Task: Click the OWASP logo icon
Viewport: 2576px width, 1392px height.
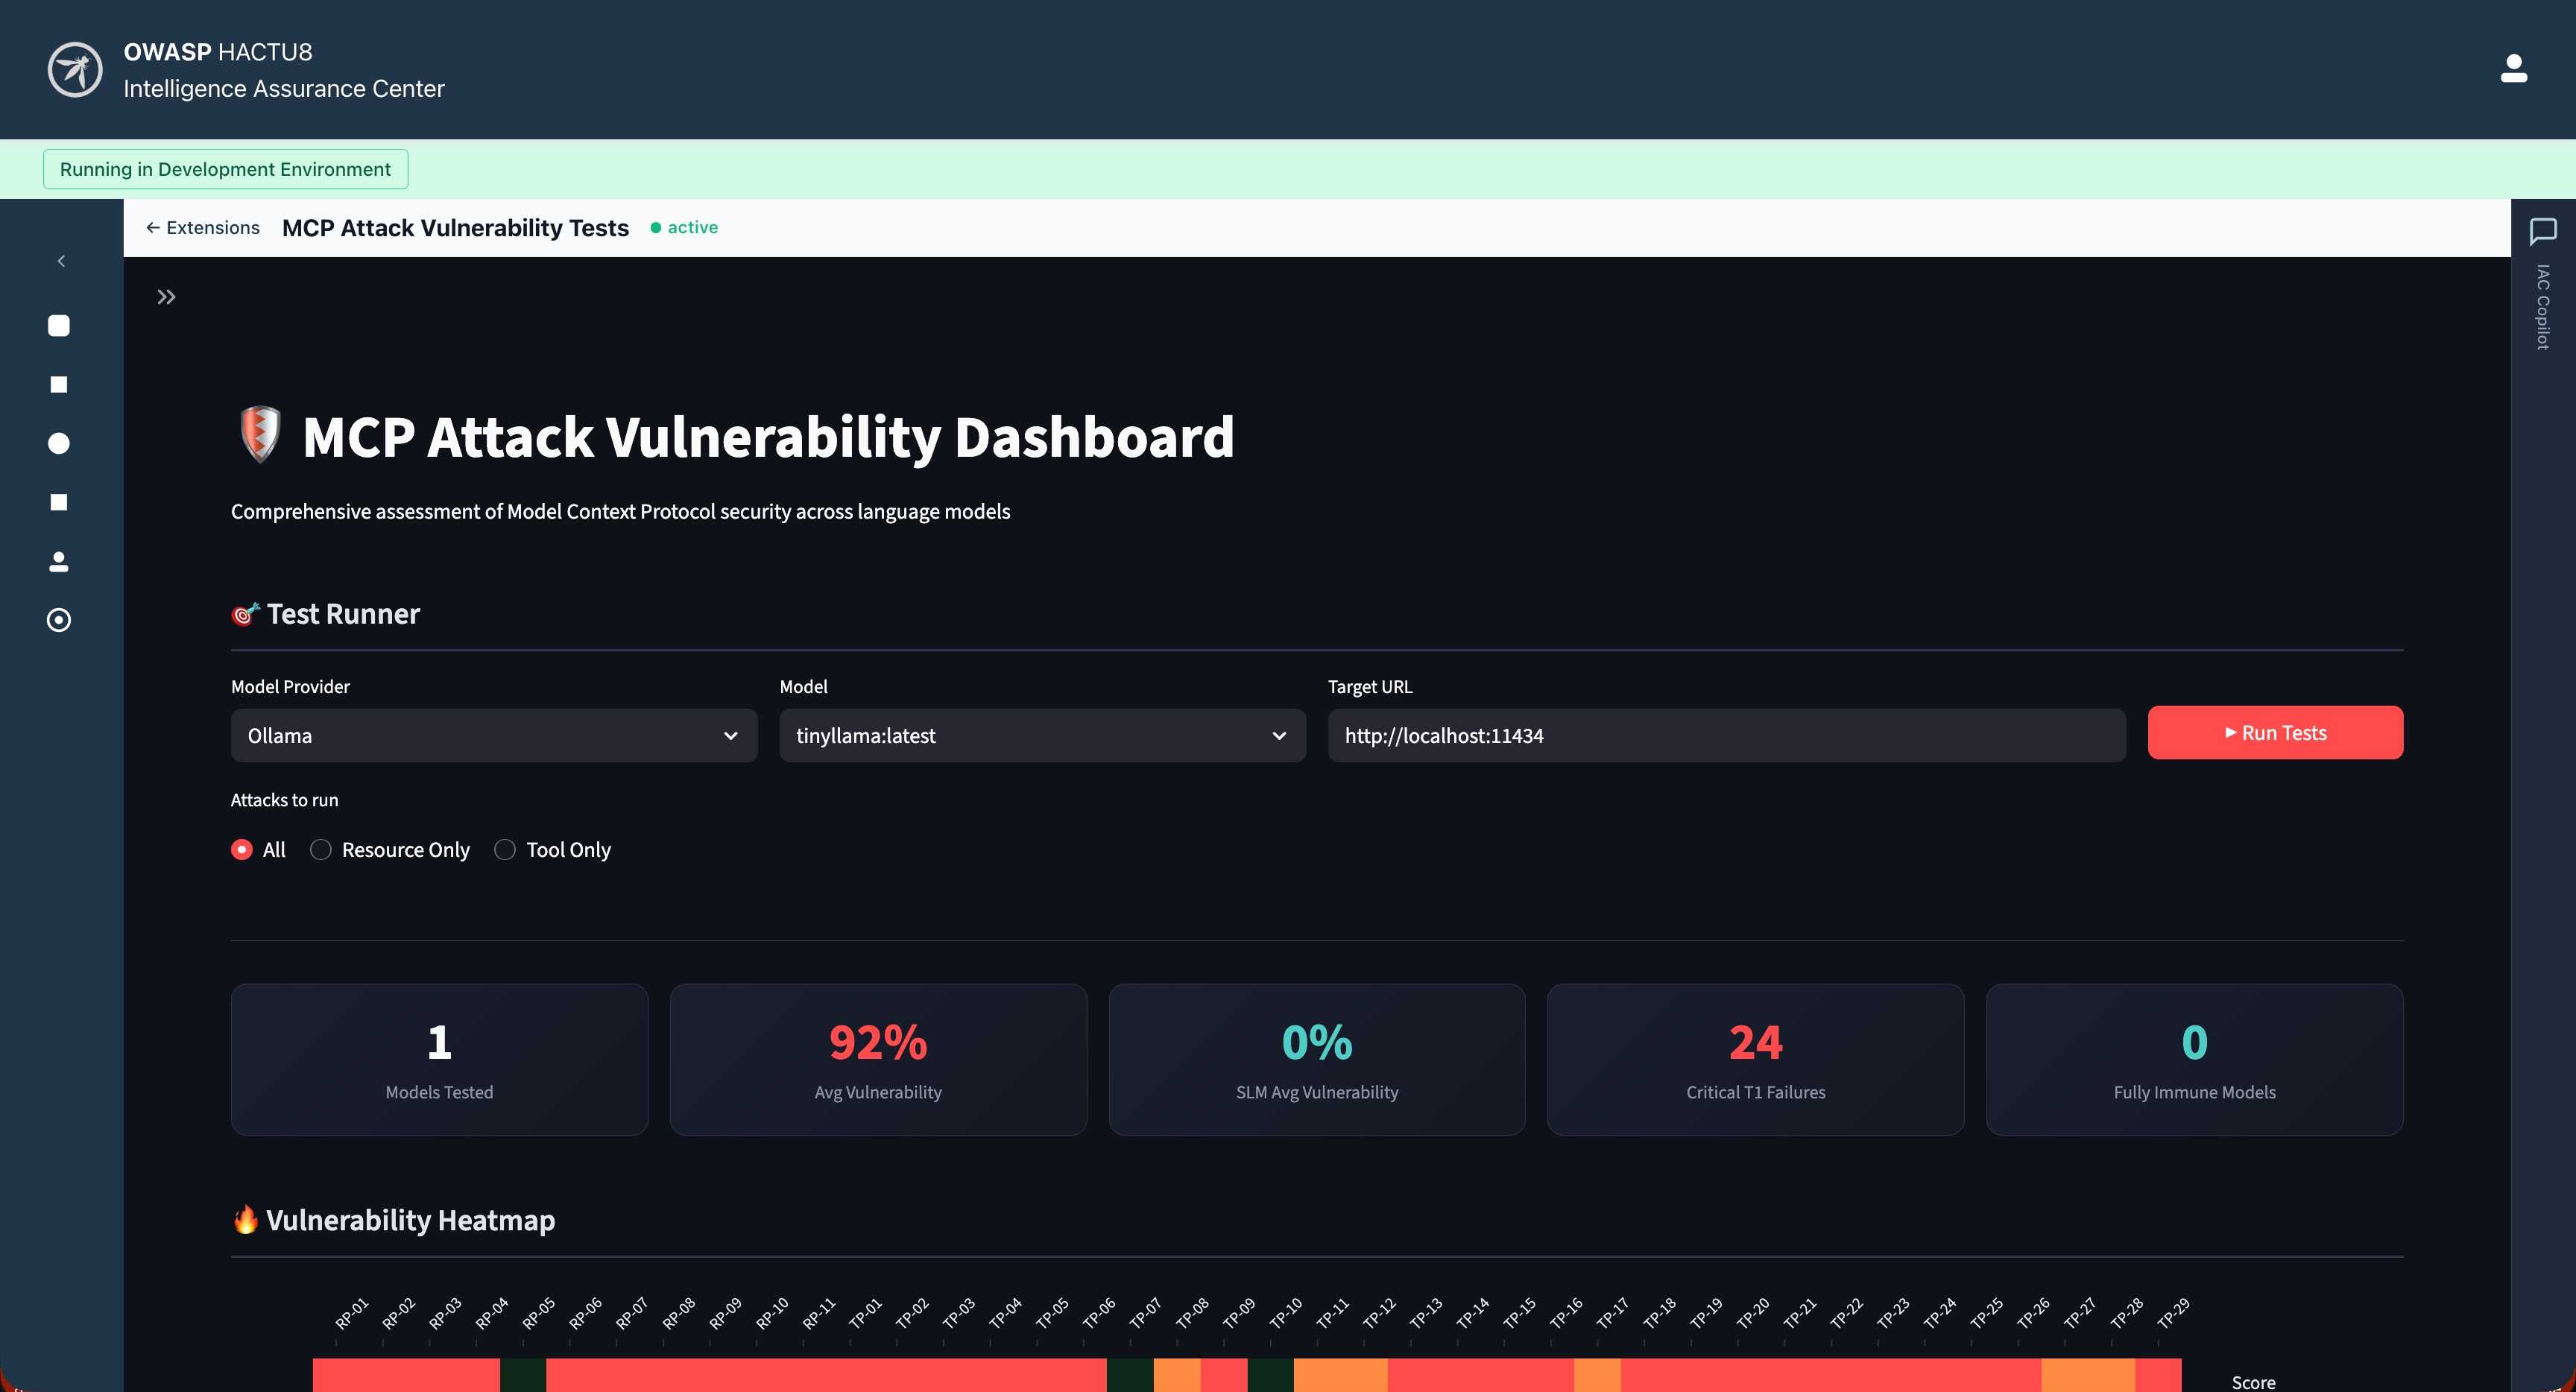Action: (x=75, y=70)
